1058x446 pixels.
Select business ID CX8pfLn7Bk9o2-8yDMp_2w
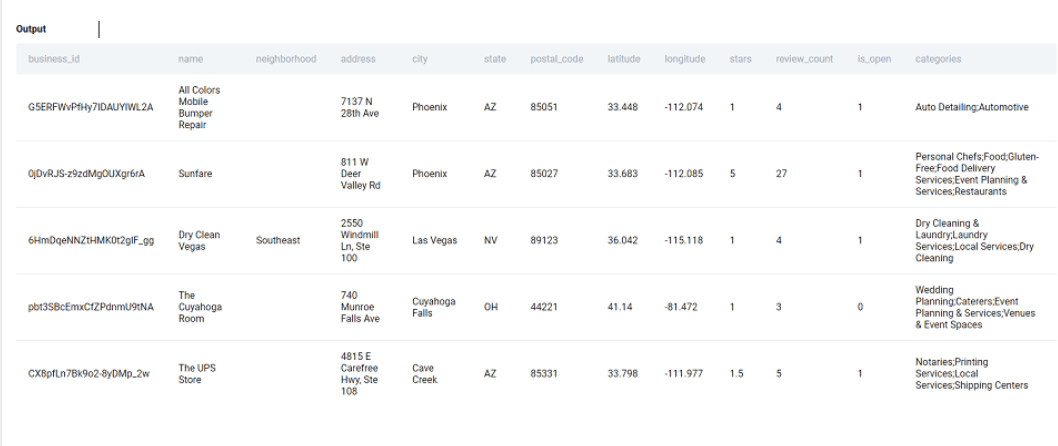[x=88, y=374]
